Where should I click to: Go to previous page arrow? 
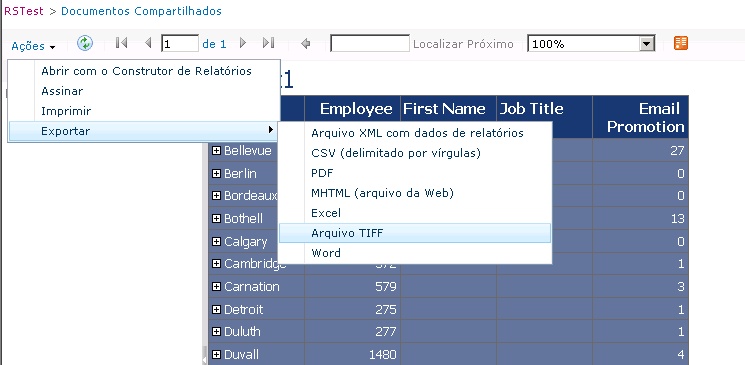coord(148,43)
